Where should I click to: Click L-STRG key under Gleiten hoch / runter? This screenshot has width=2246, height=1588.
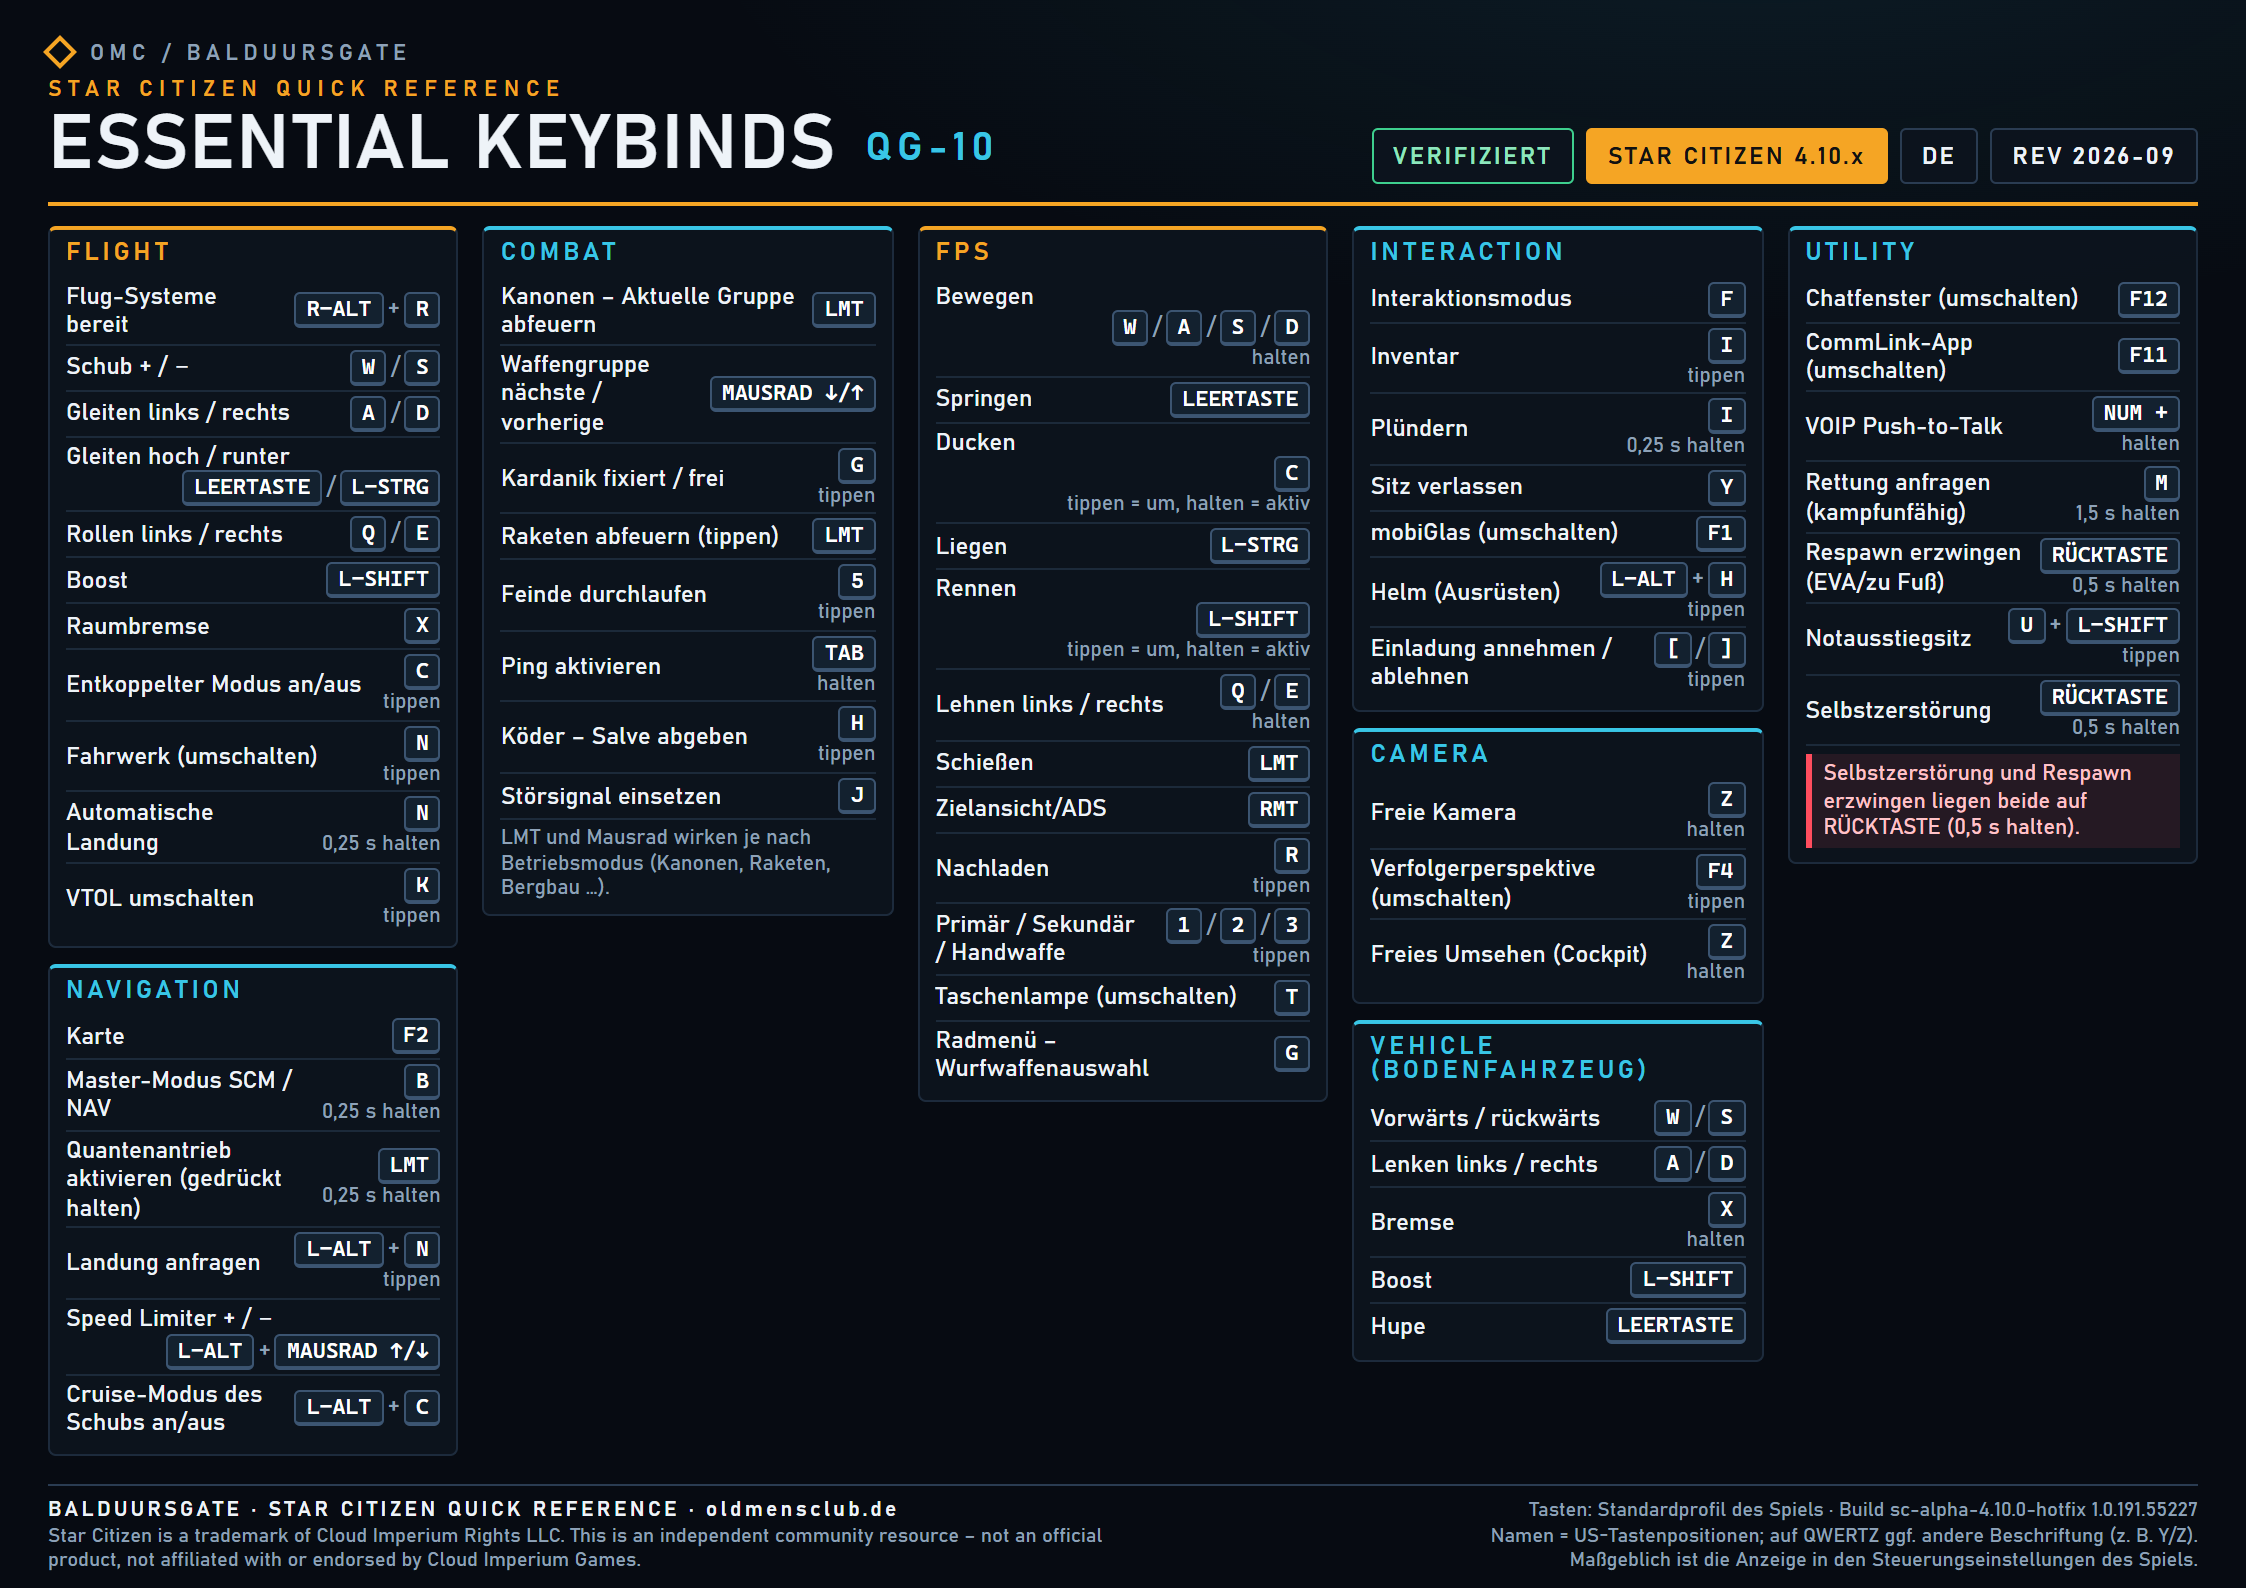390,487
